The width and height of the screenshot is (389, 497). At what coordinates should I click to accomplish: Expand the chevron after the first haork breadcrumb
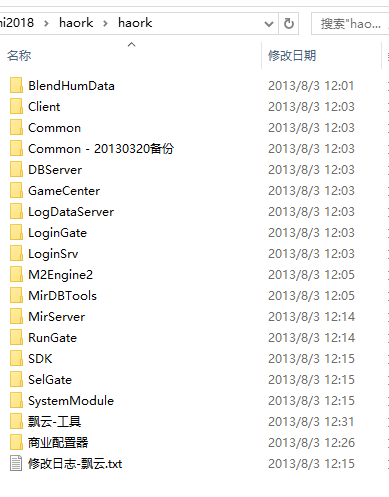[x=105, y=23]
